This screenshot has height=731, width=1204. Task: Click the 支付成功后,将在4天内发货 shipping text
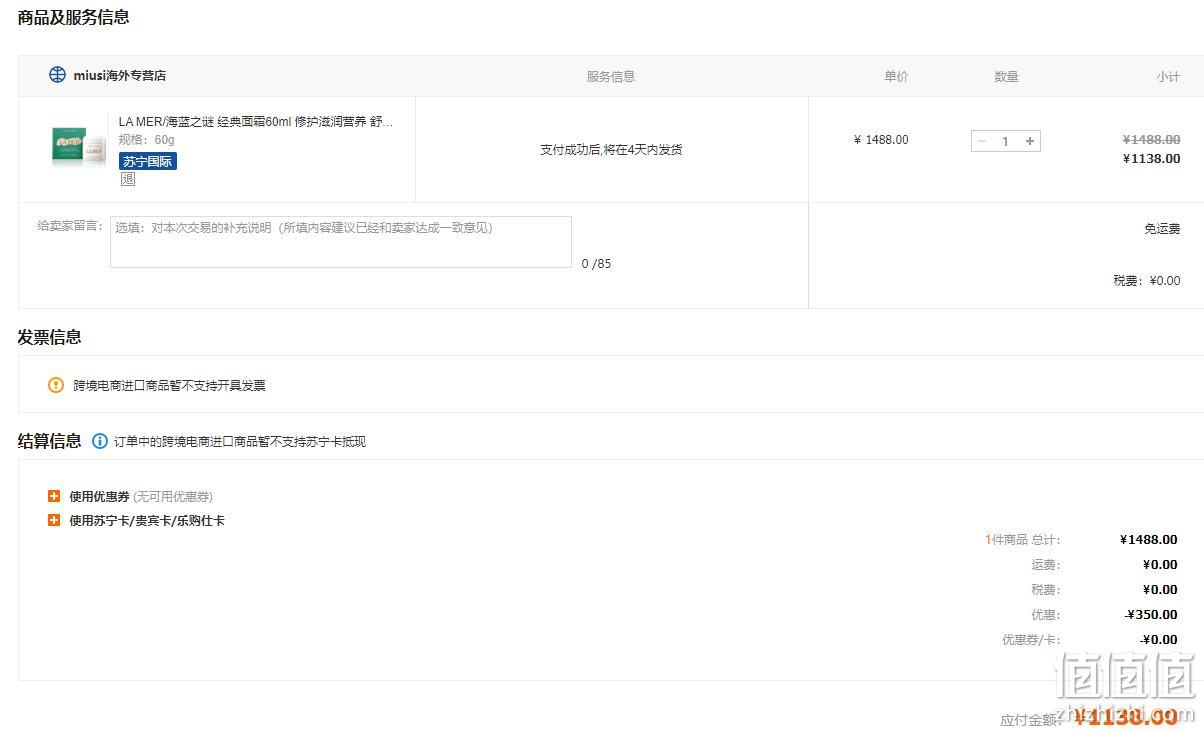tap(611, 150)
